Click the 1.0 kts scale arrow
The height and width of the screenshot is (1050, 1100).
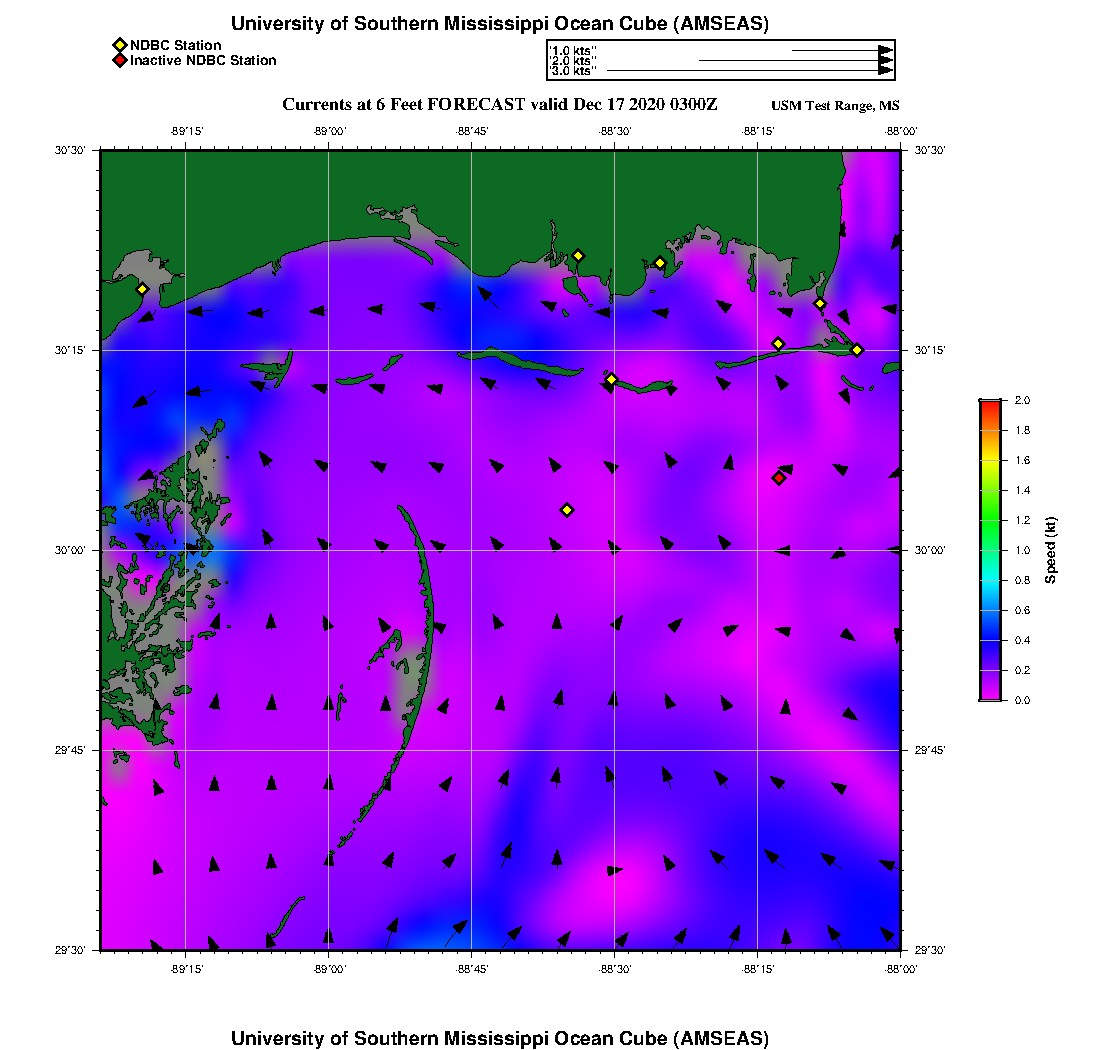pyautogui.click(x=840, y=49)
